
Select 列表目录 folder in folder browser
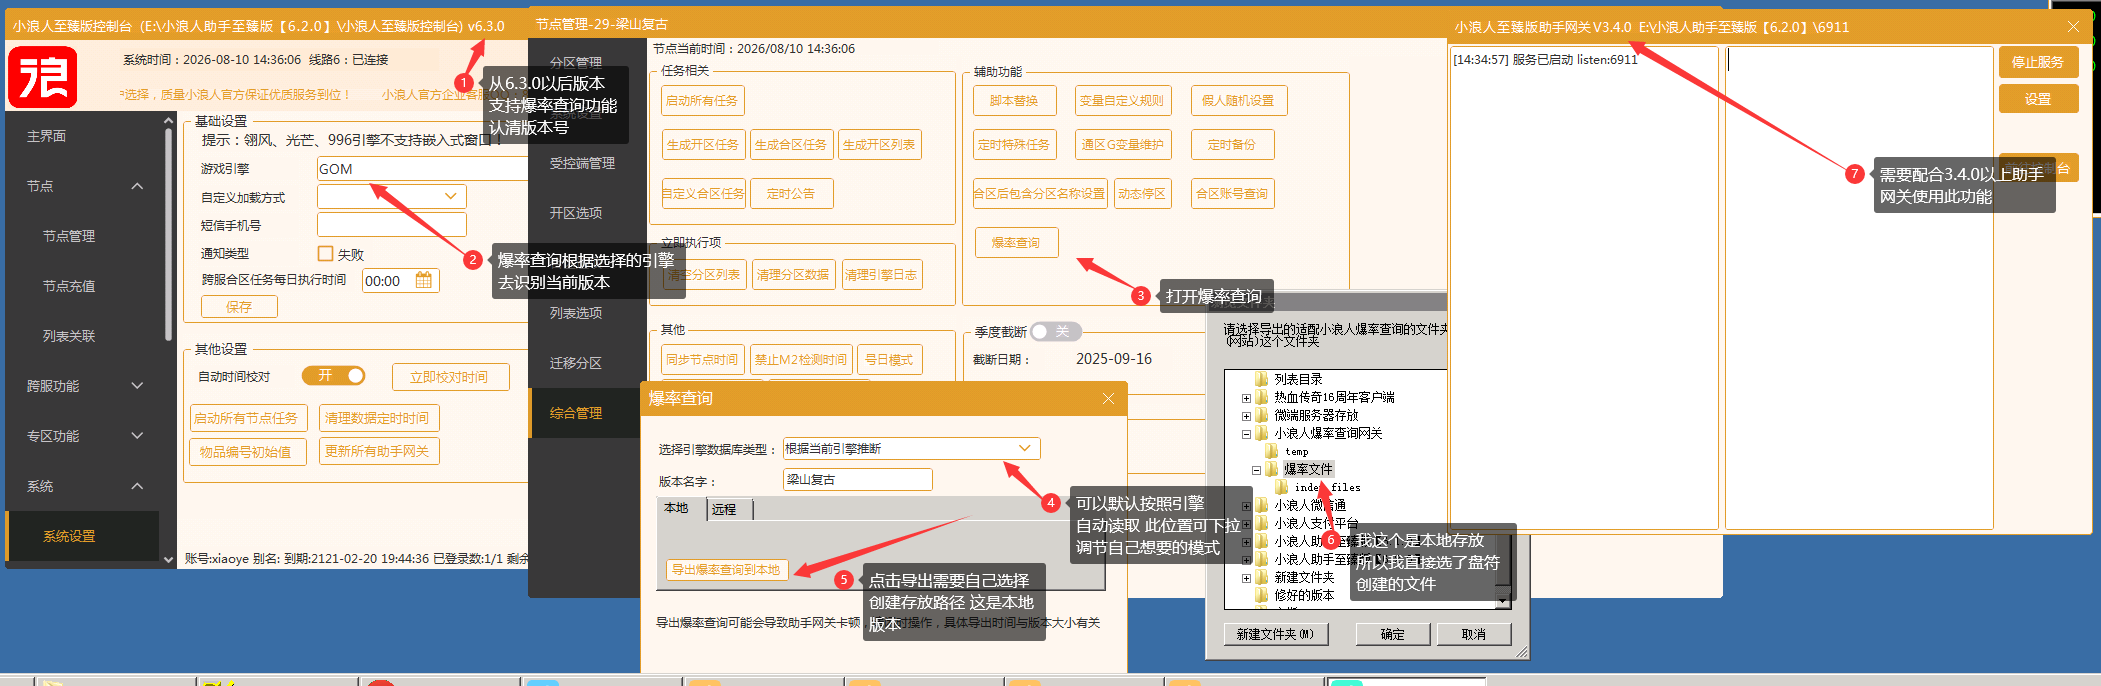coord(1298,379)
